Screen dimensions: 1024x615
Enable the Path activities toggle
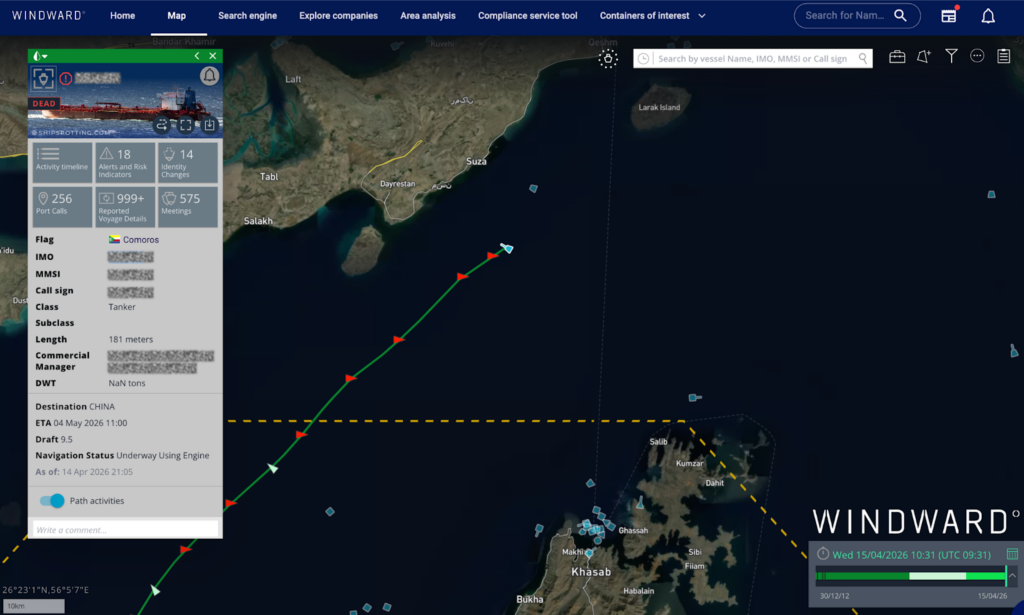[x=51, y=500]
